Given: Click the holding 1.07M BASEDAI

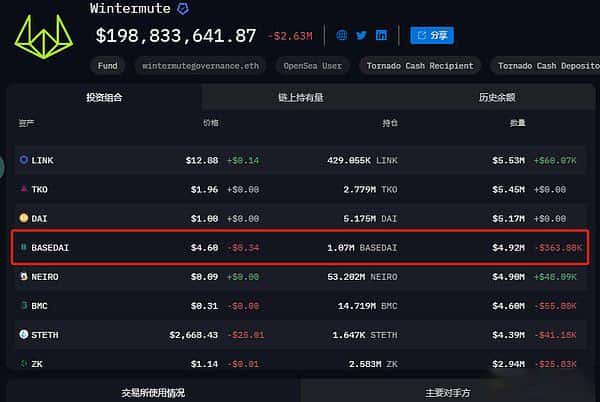Looking at the screenshot, I should tap(362, 247).
